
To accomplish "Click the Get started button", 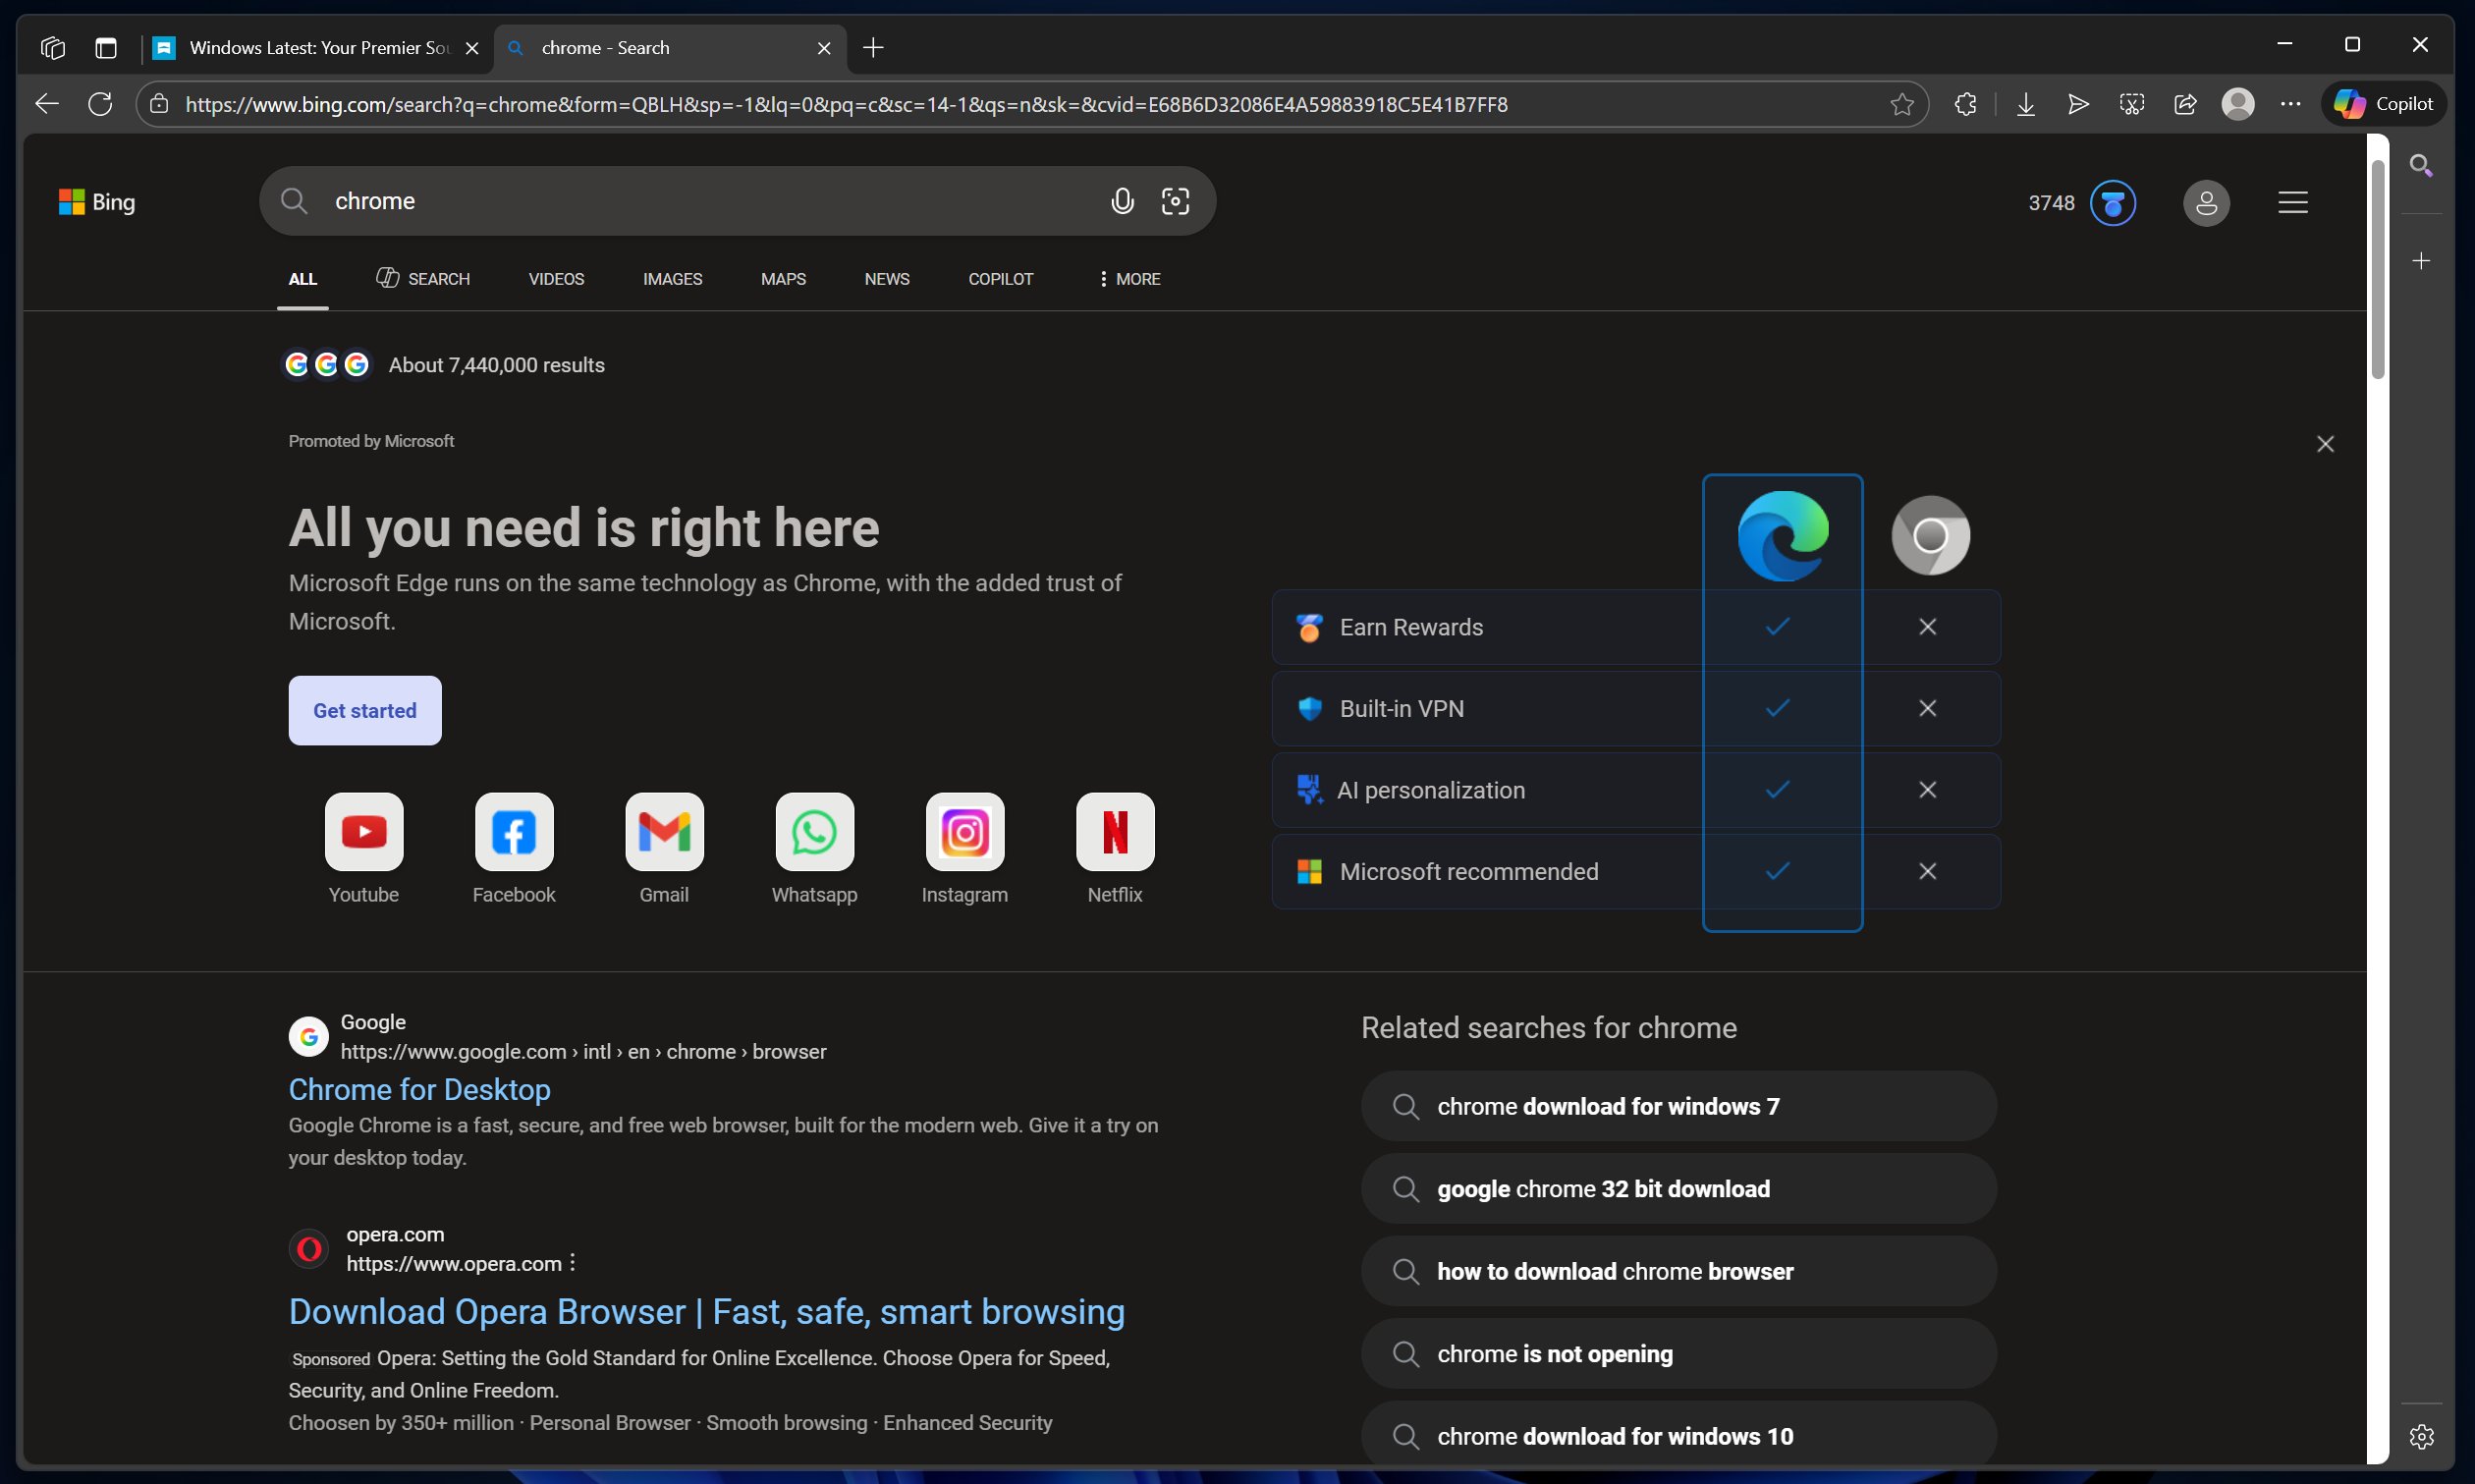I will (365, 710).
